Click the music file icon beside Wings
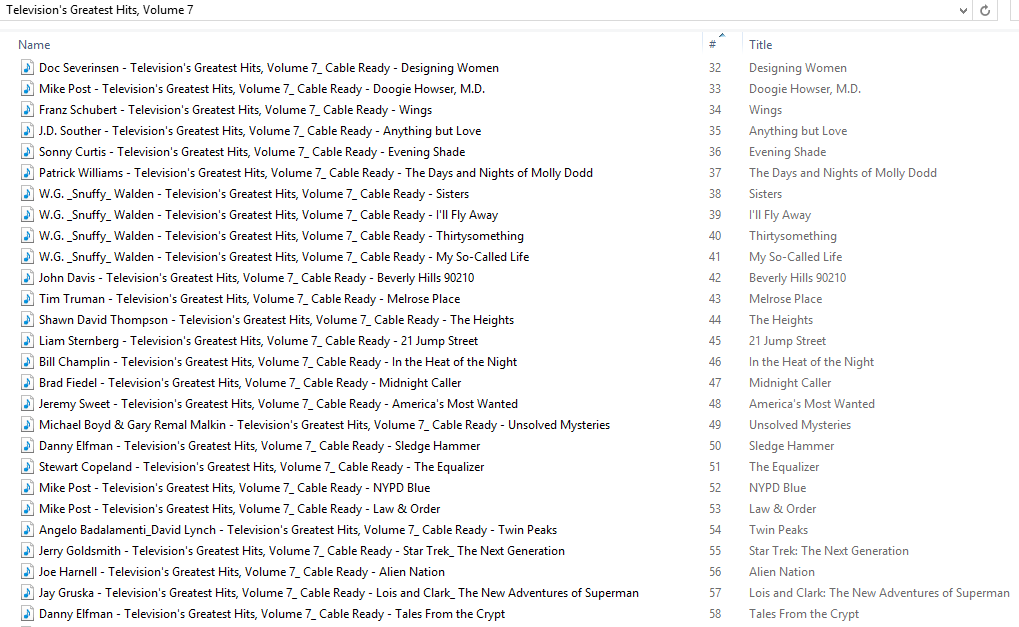 tap(27, 110)
